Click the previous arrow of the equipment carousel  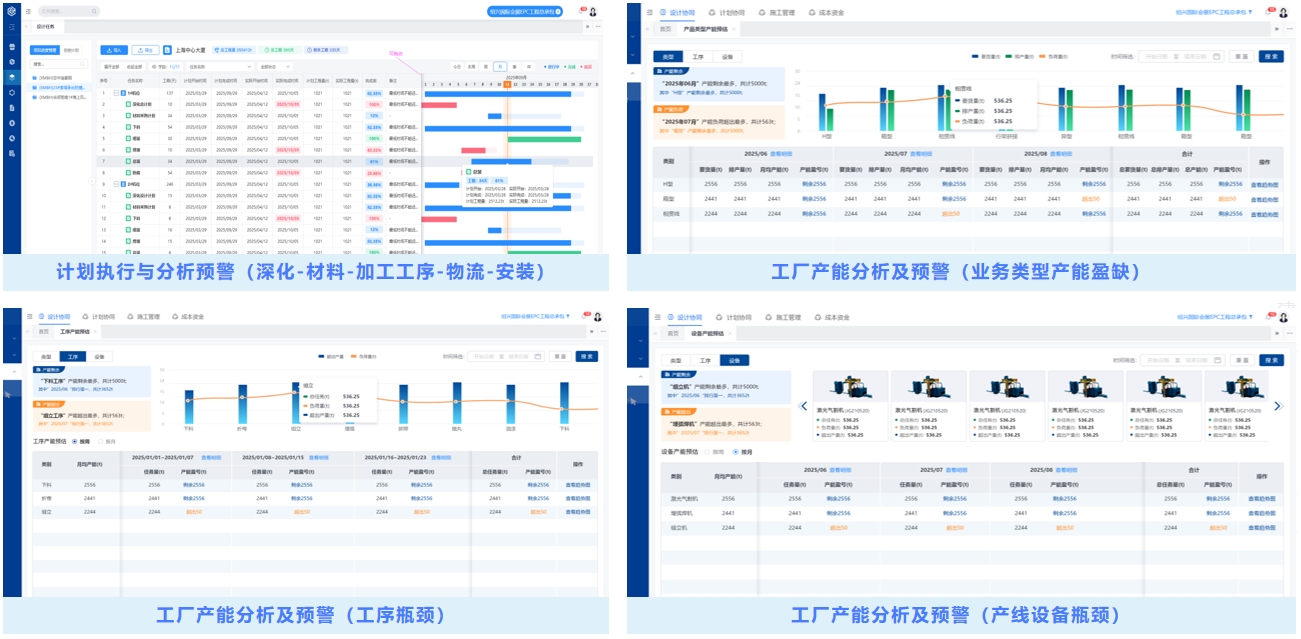pos(802,406)
